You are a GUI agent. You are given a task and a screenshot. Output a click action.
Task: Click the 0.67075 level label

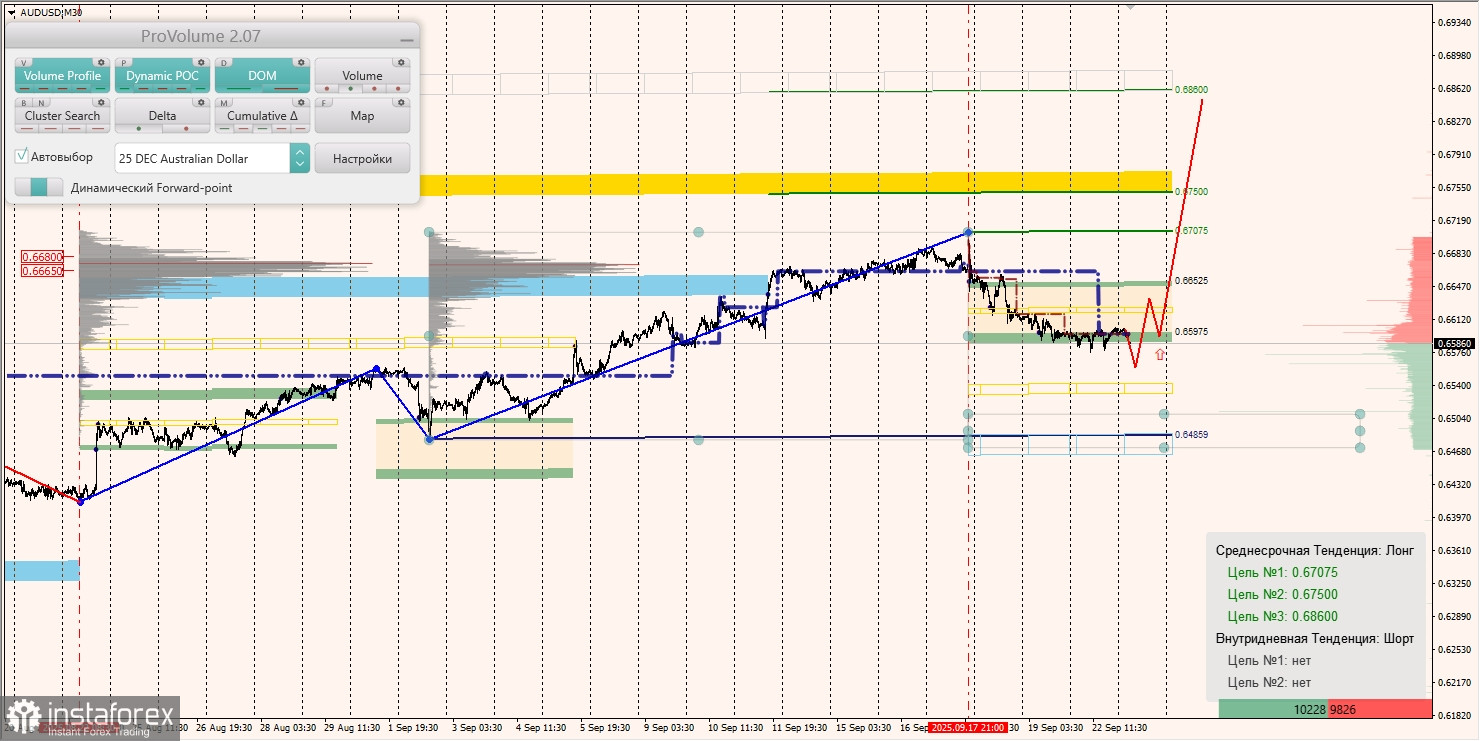(1191, 231)
